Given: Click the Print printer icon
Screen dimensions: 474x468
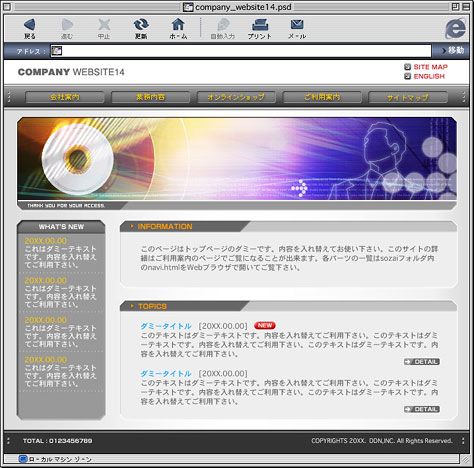Looking at the screenshot, I should pos(260,25).
